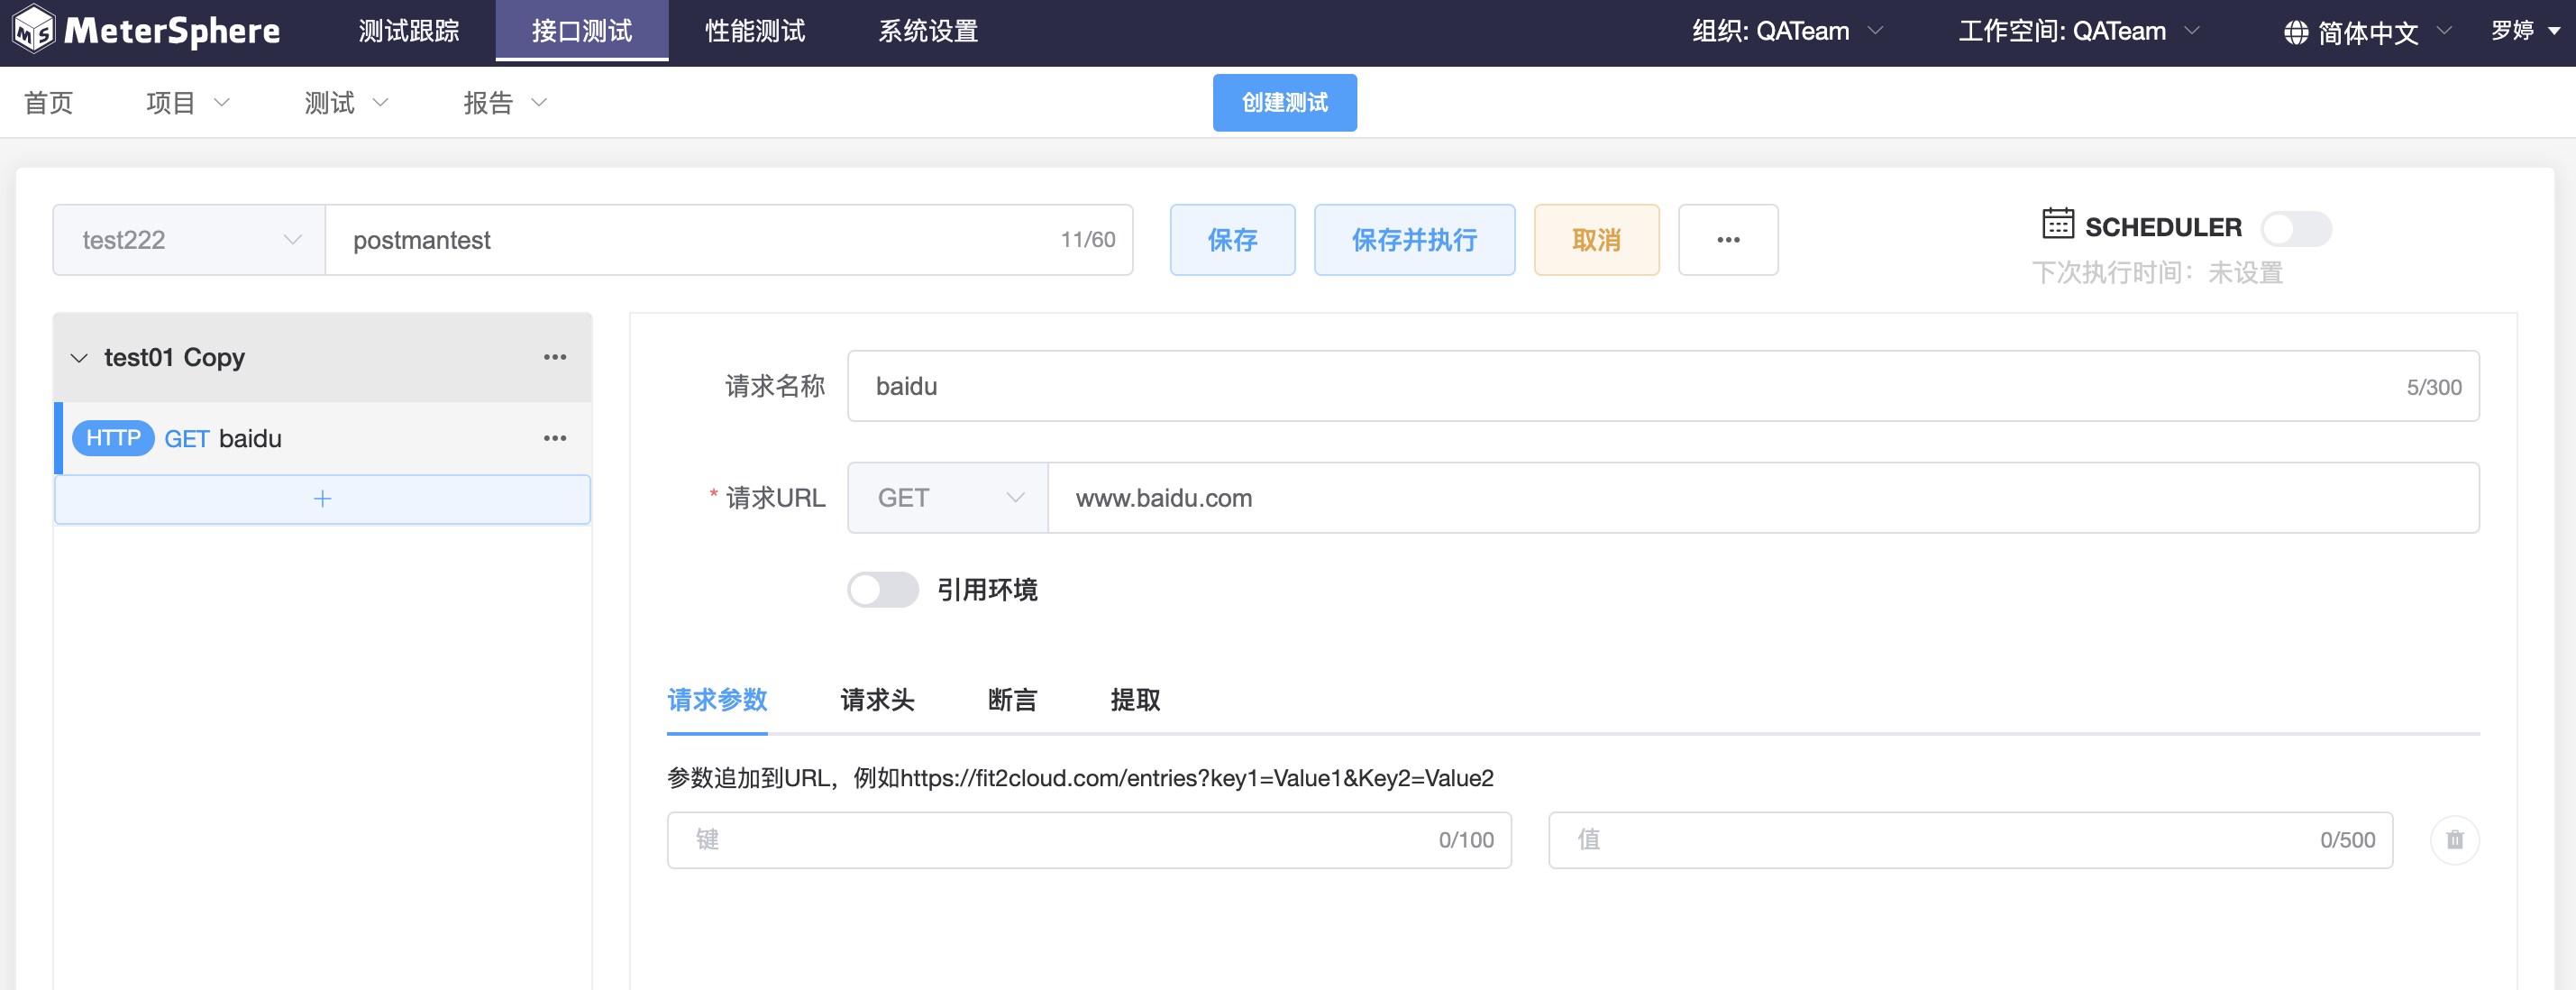This screenshot has height=990, width=2576.
Task: Open the 简体中文 language dropdown
Action: click(2368, 32)
